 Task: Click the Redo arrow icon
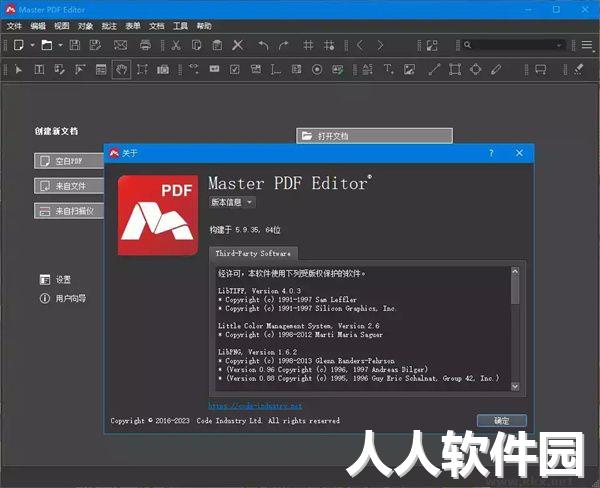pyautogui.click(x=284, y=45)
